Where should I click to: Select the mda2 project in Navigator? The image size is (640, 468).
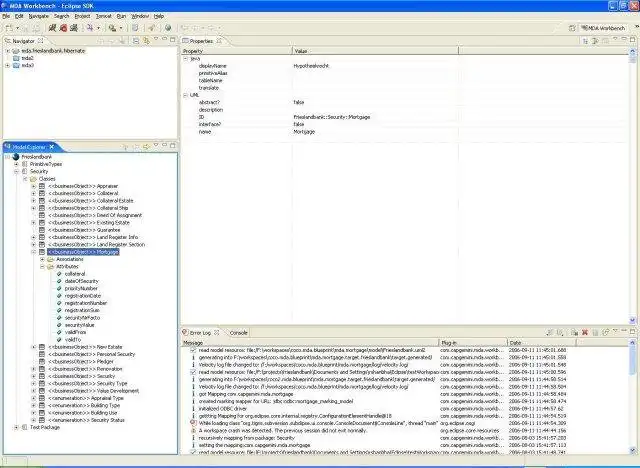point(27,58)
